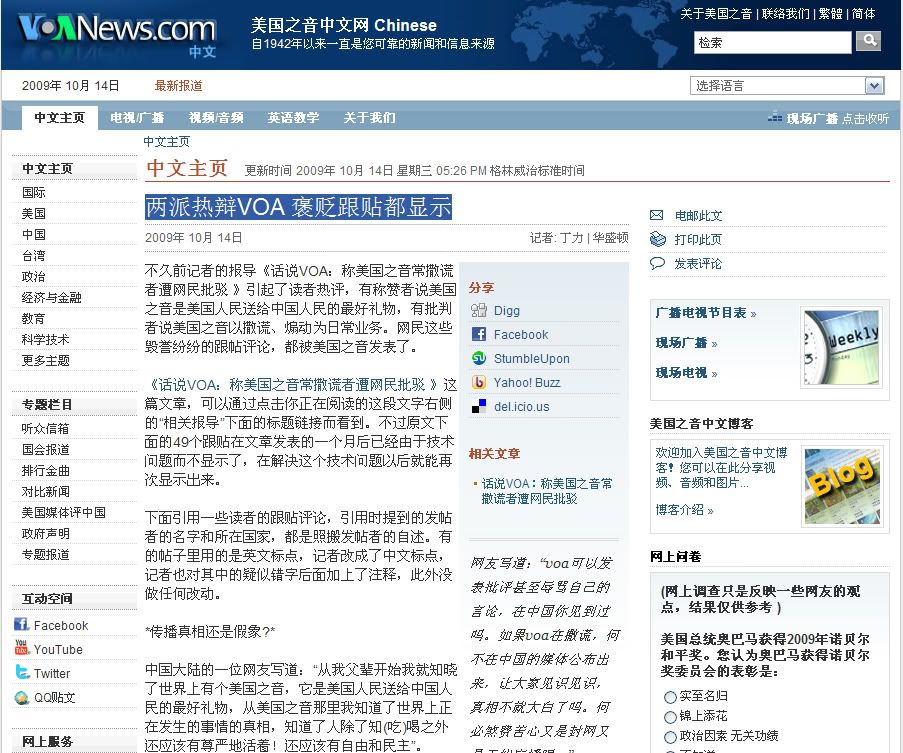Switch to the 电视/广播 tab

137,118
